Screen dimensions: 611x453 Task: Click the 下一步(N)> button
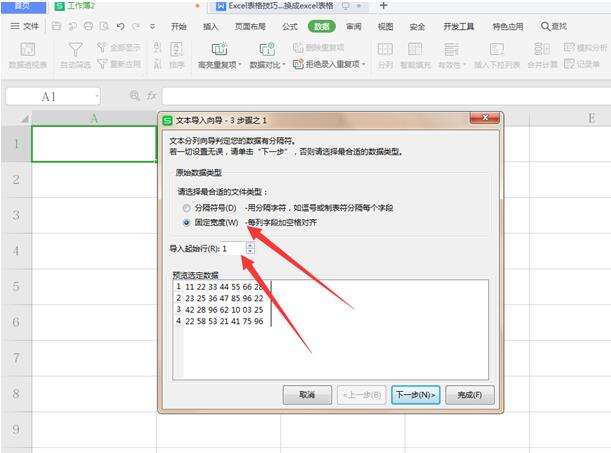tap(415, 395)
